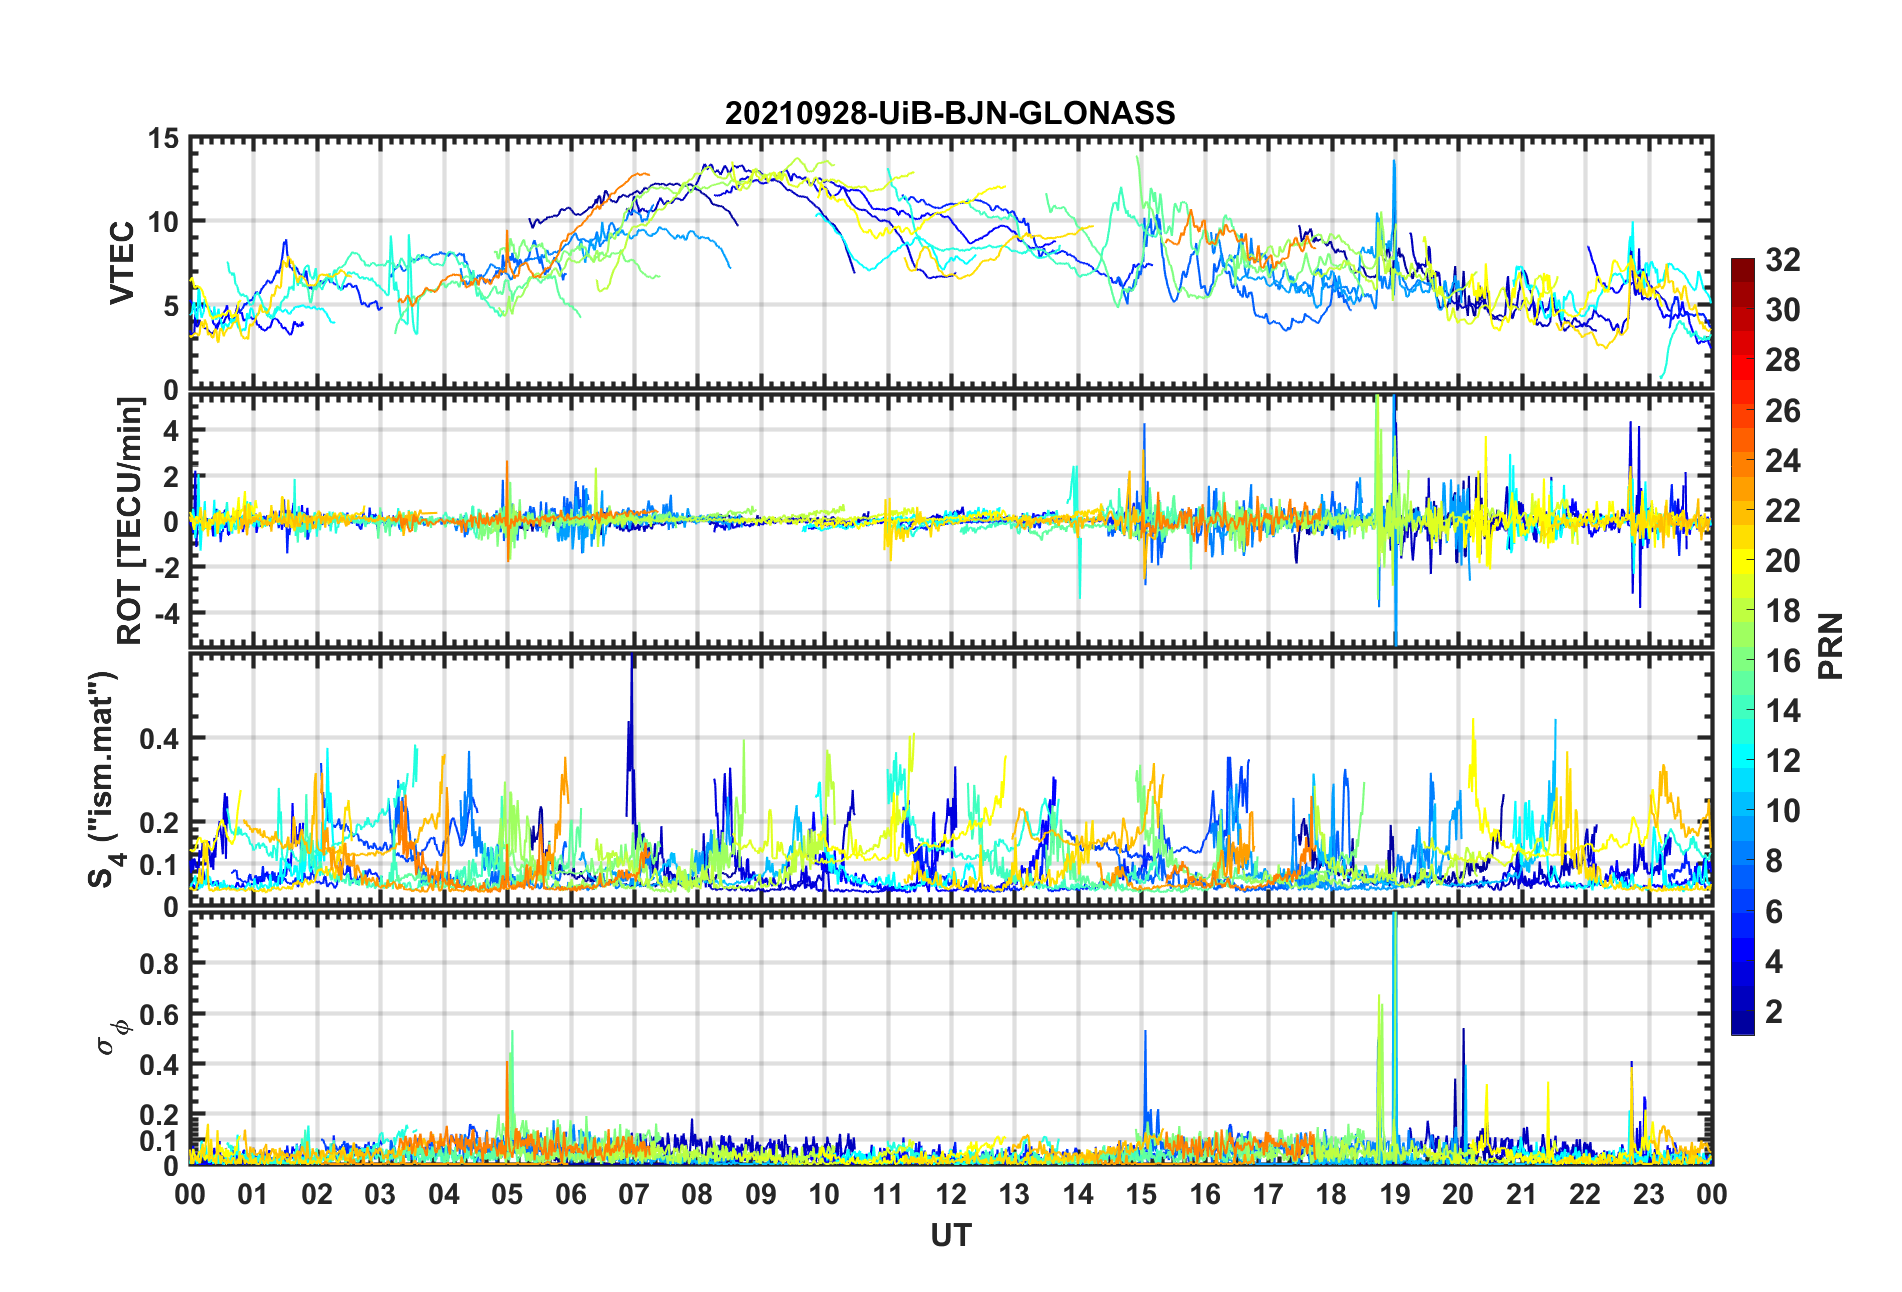The height and width of the screenshot is (1292, 1902).
Task: Pick the orange colorbar segment at PRN 24
Action: [1743, 461]
